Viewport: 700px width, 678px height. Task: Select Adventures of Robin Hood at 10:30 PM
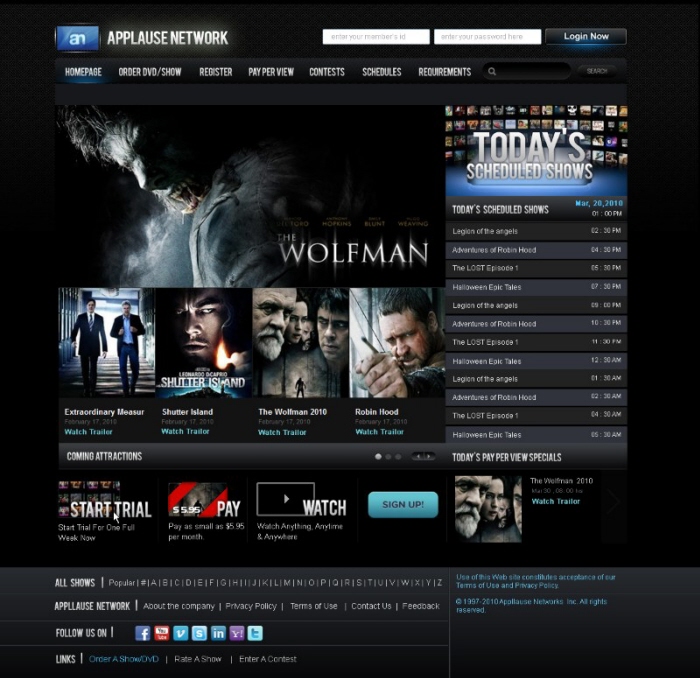pyautogui.click(x=536, y=324)
